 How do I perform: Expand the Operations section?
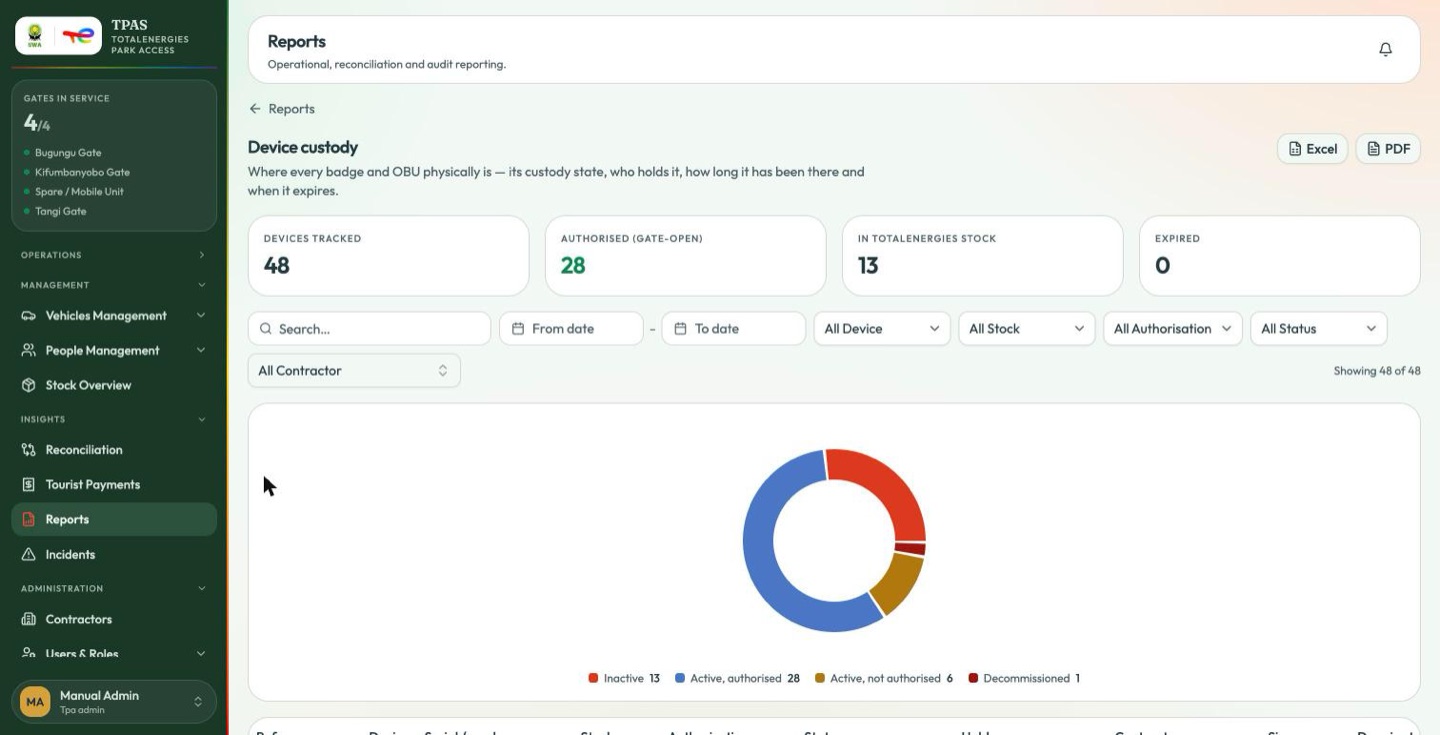click(x=114, y=255)
